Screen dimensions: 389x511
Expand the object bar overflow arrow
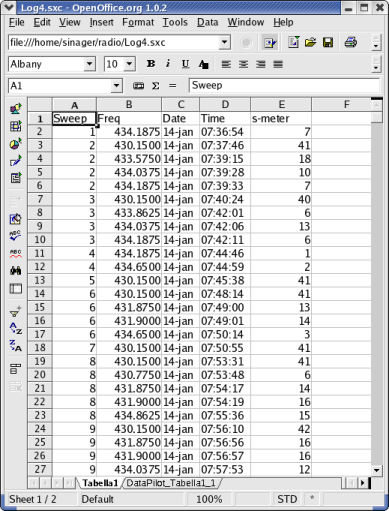pyautogui.click(x=376, y=68)
